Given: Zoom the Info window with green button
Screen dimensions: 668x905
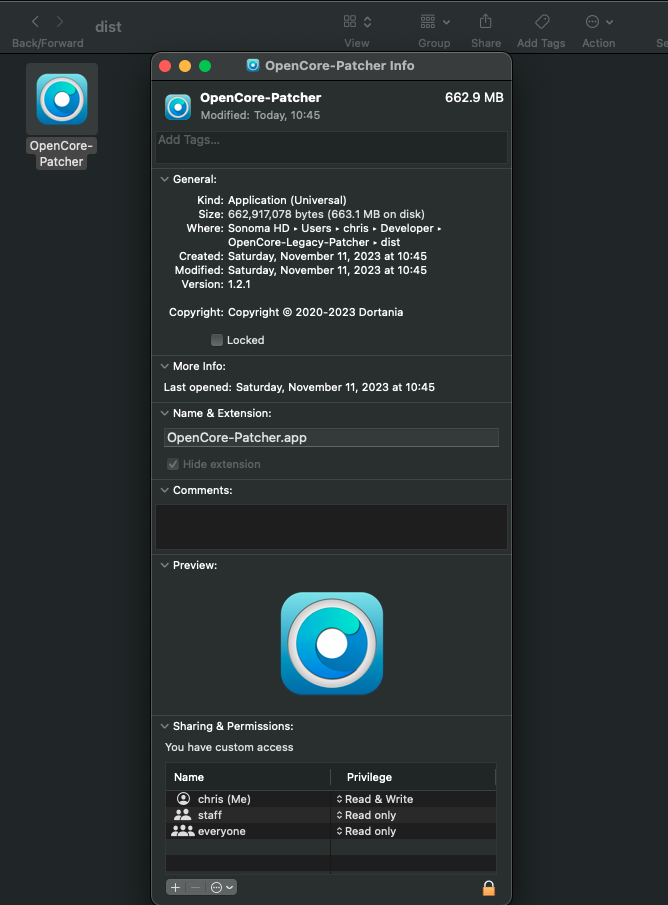Looking at the screenshot, I should pyautogui.click(x=205, y=66).
